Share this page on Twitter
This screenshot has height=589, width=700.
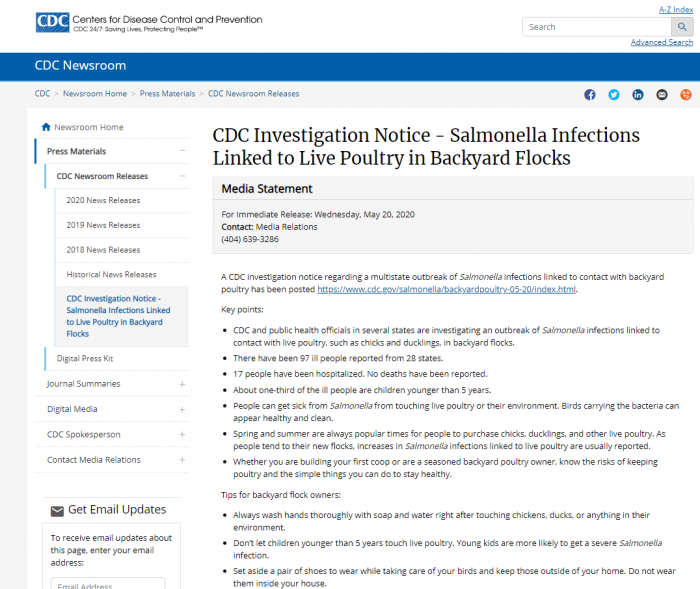(x=614, y=94)
